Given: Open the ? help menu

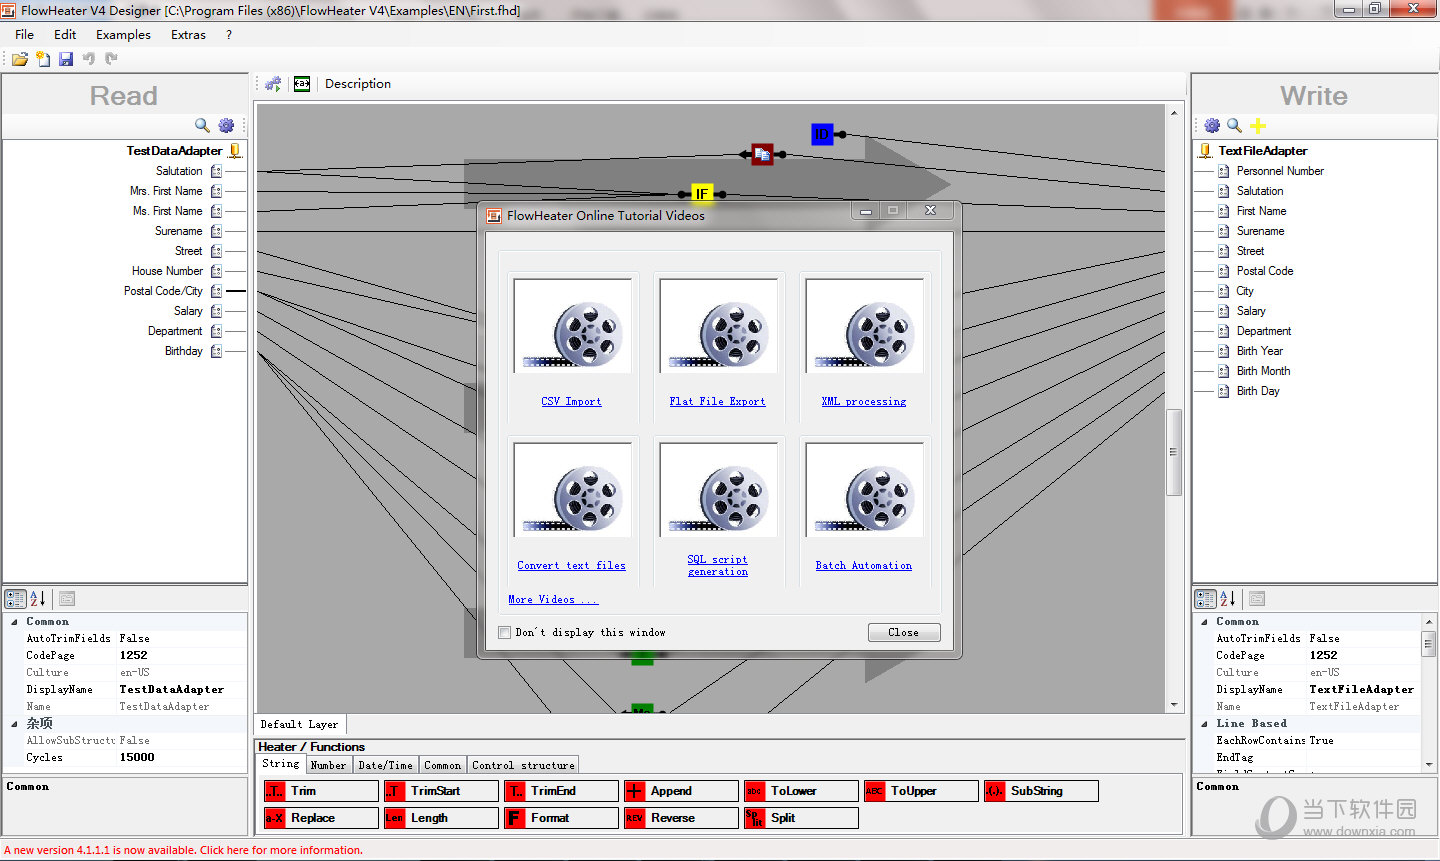Looking at the screenshot, I should point(229,34).
